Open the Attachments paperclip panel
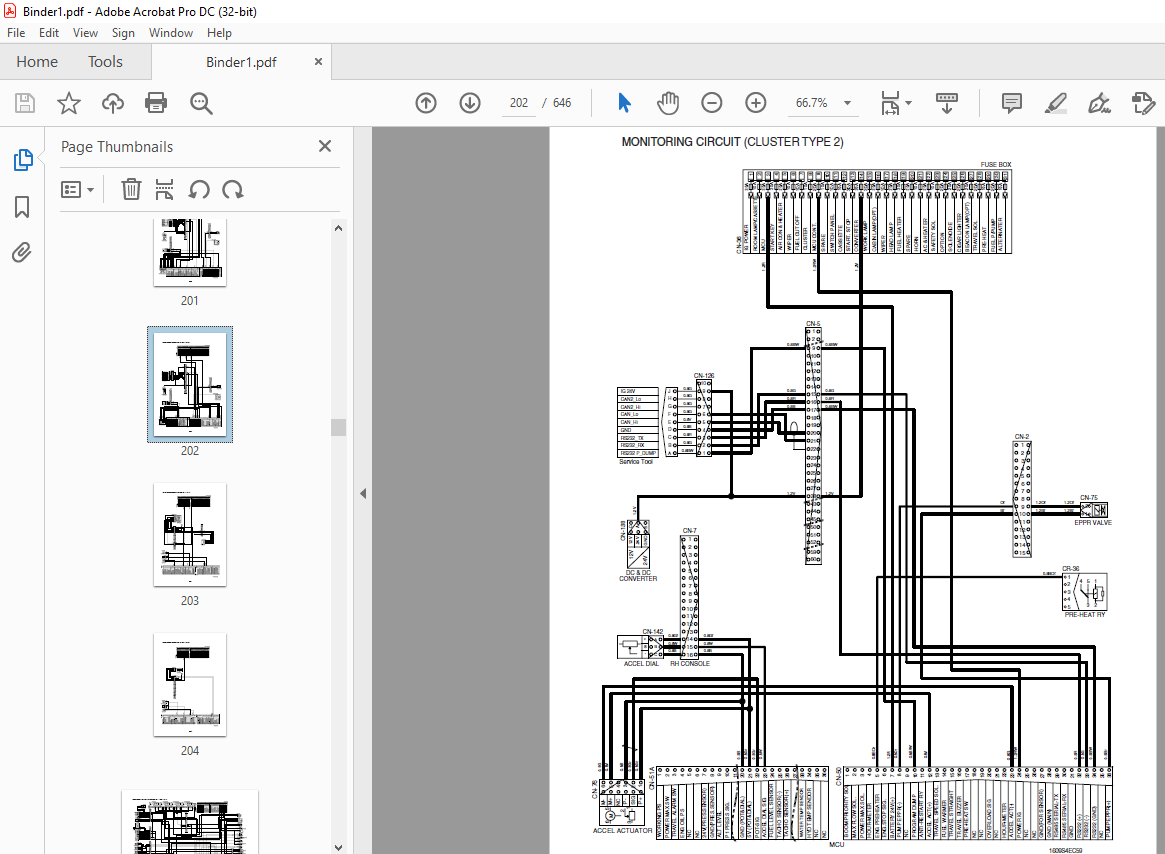Screen dimensions: 1165x854 22,253
